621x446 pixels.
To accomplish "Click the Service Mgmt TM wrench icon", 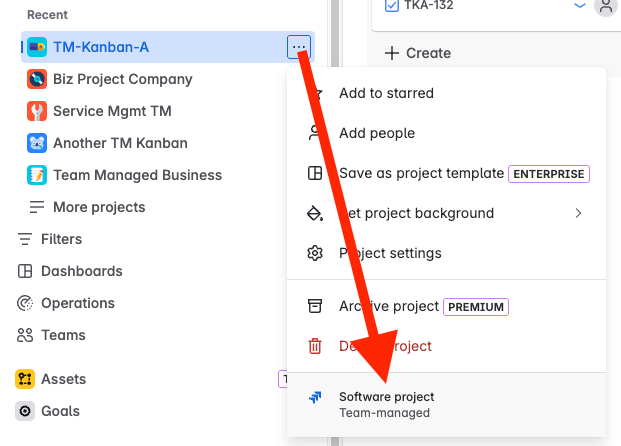I will (37, 111).
